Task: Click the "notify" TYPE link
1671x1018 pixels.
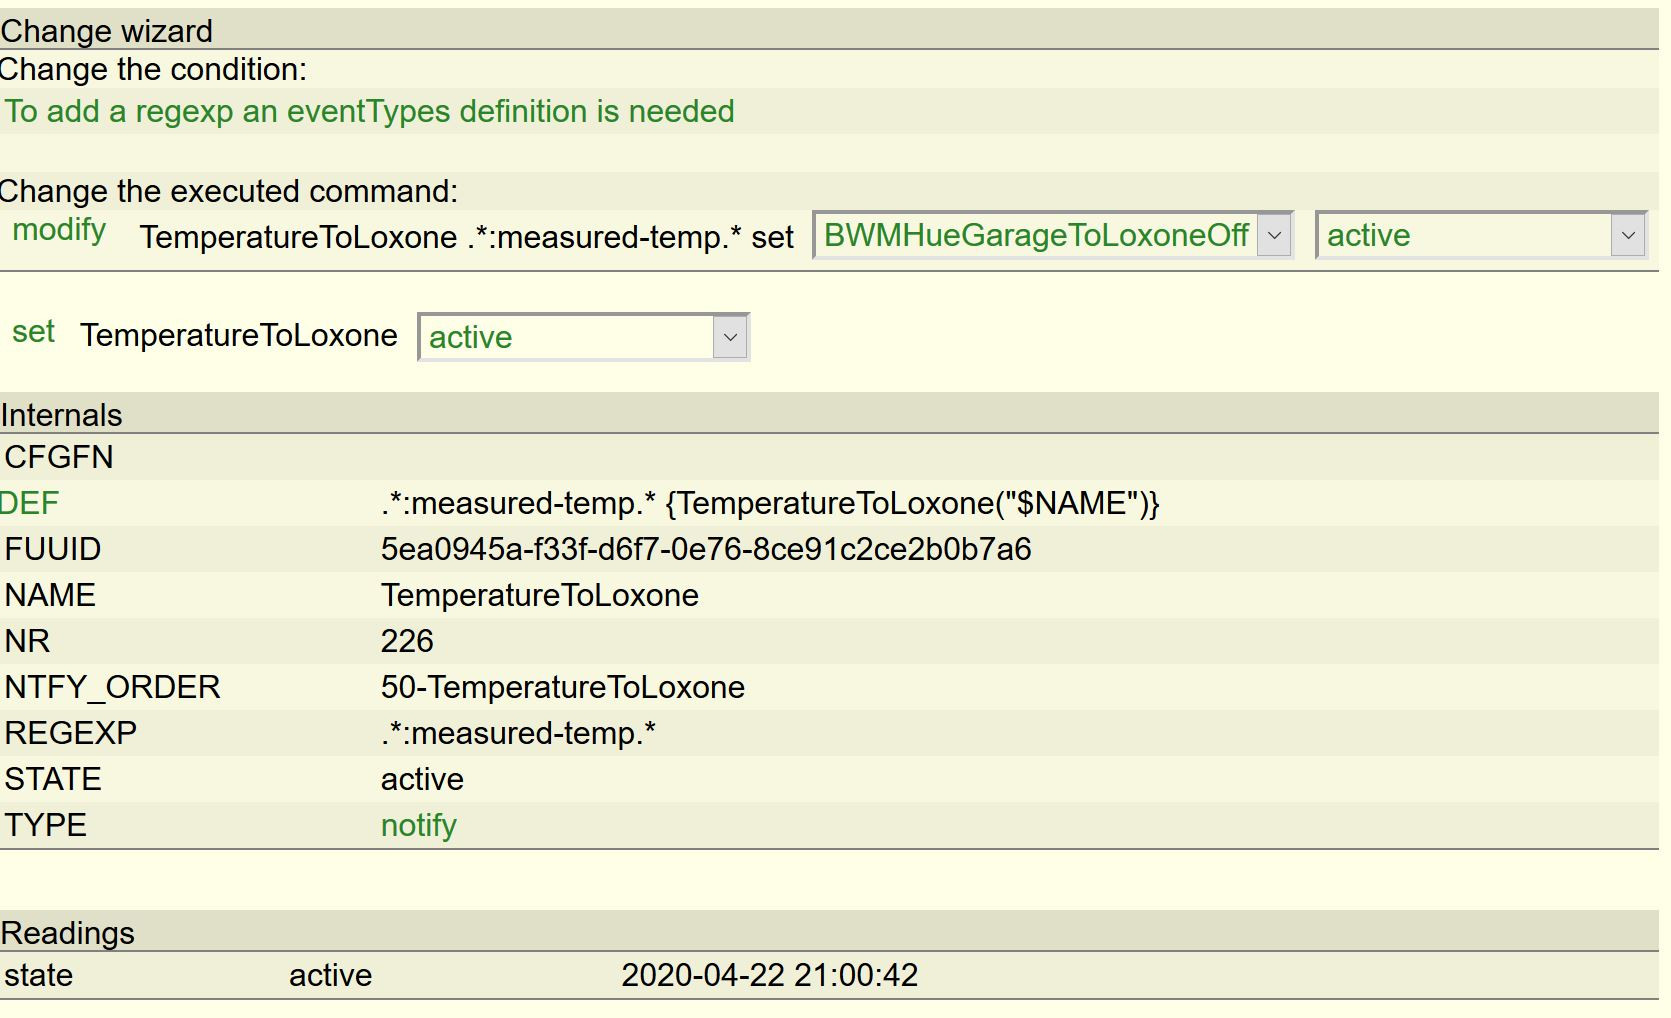Action: 418,825
